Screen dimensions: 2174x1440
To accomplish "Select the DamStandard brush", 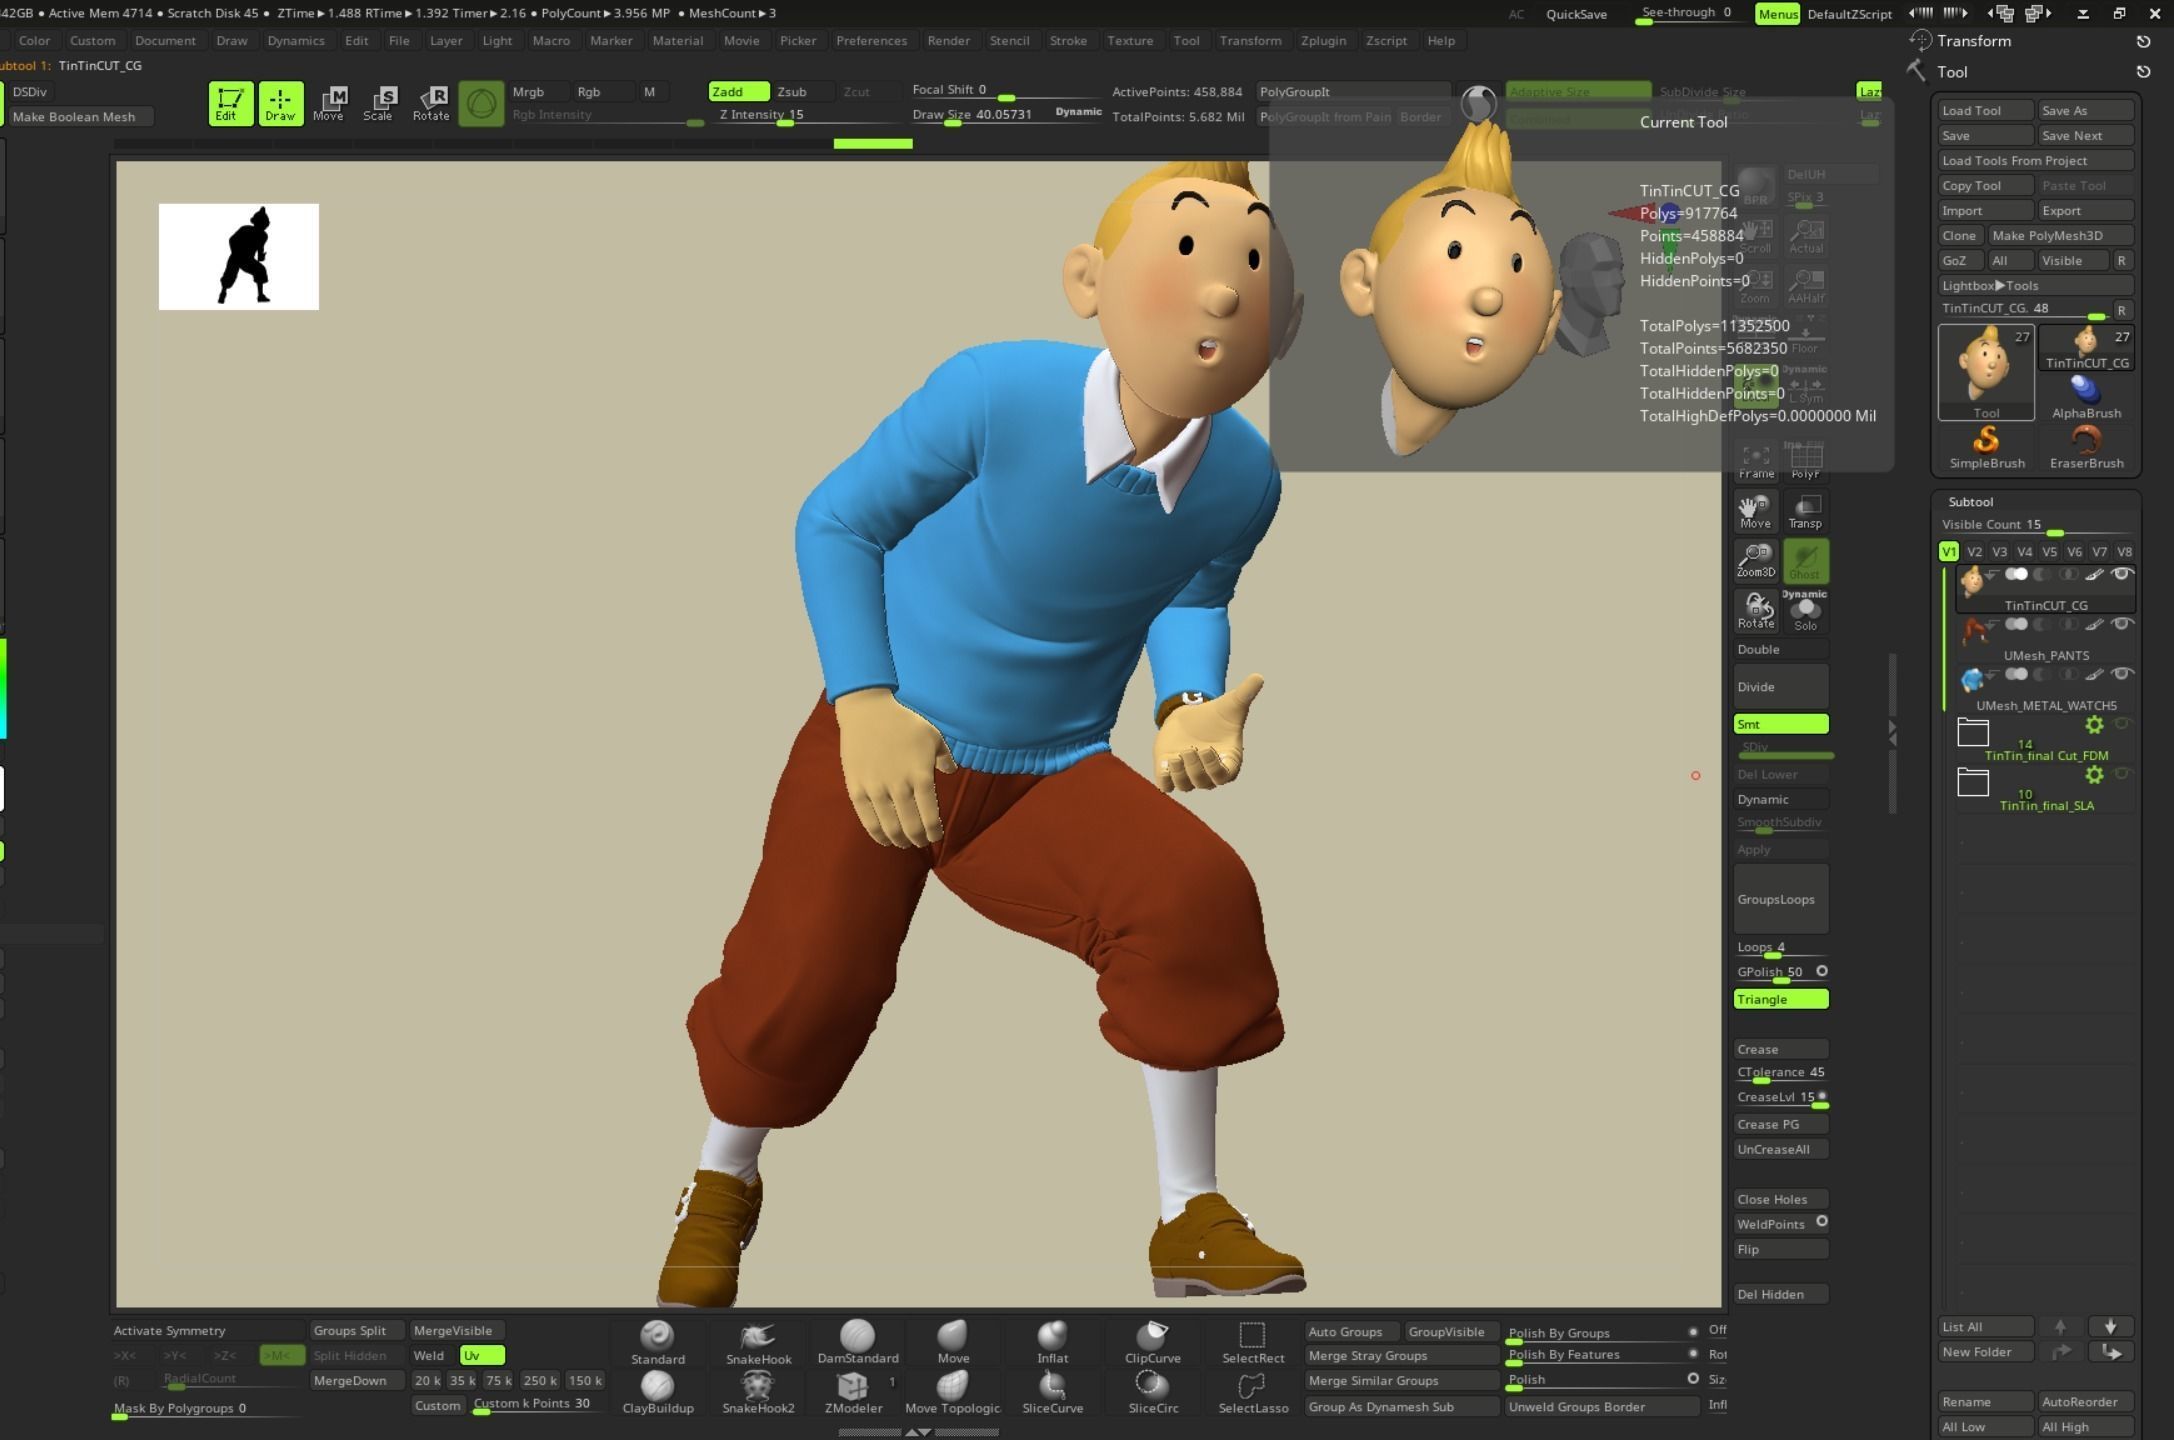I will coord(857,1342).
